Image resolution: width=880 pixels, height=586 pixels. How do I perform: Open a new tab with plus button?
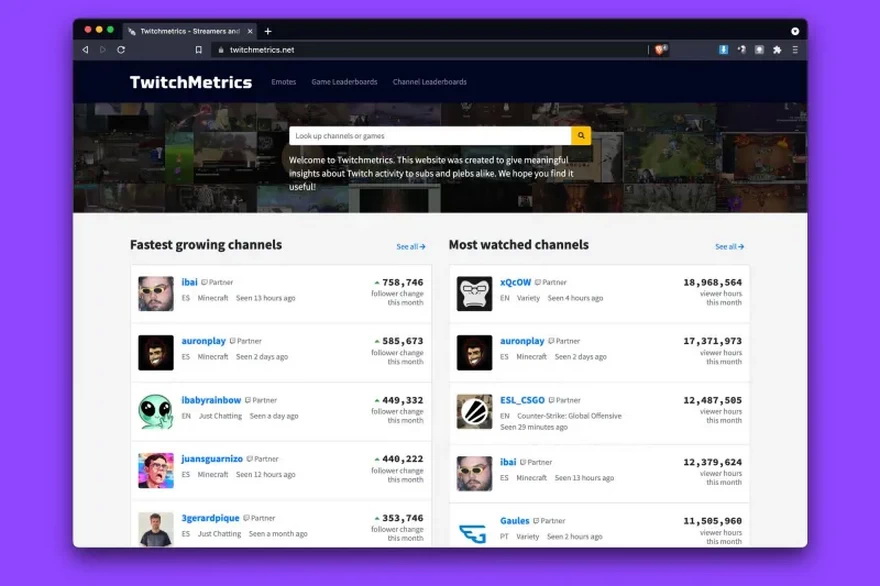coord(268,31)
